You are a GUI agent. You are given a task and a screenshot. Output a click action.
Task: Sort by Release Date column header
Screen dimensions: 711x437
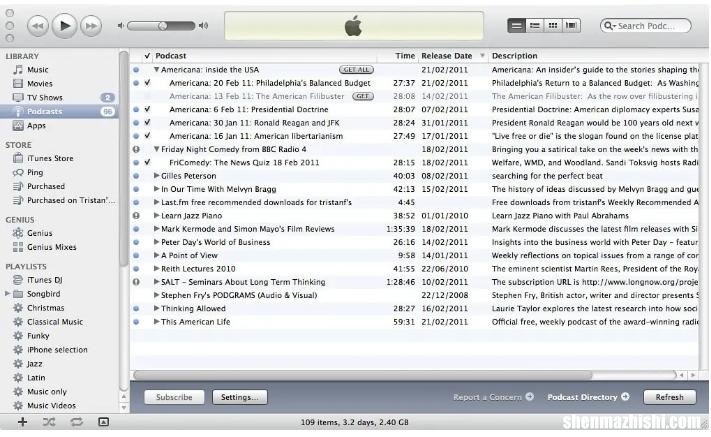pos(453,56)
